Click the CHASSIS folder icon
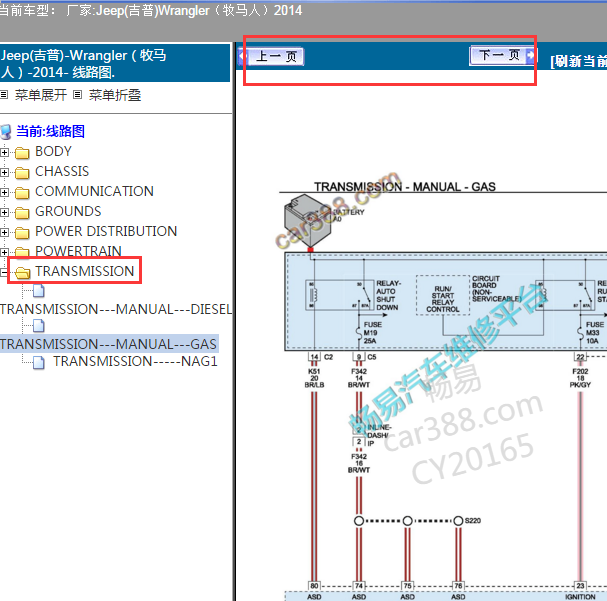Screen dimensions: 607x601 [22, 173]
